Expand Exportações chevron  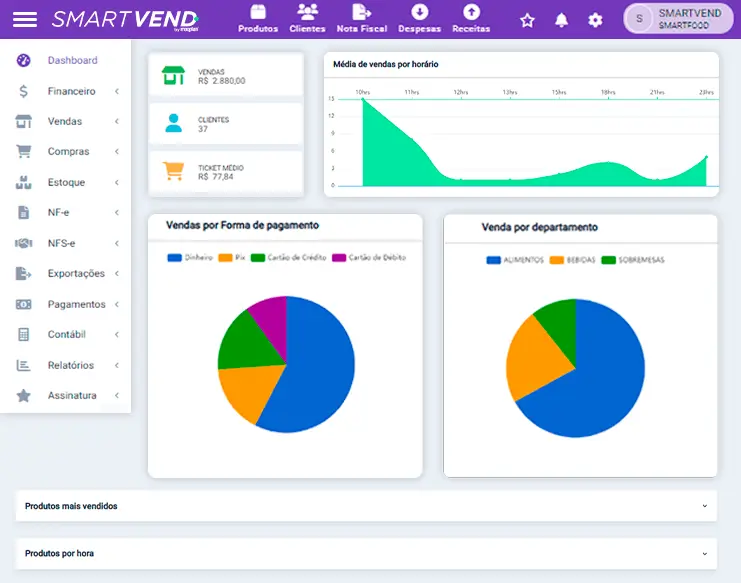117,274
